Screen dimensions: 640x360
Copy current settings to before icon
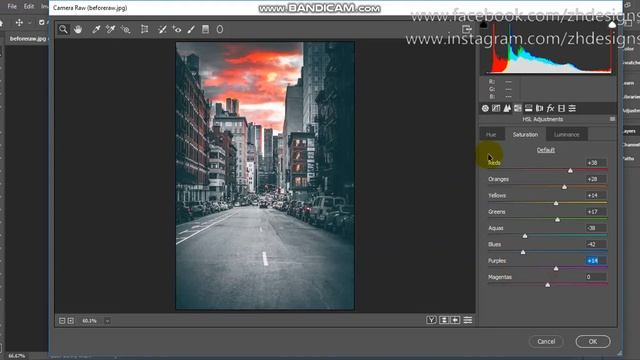[x=455, y=320]
